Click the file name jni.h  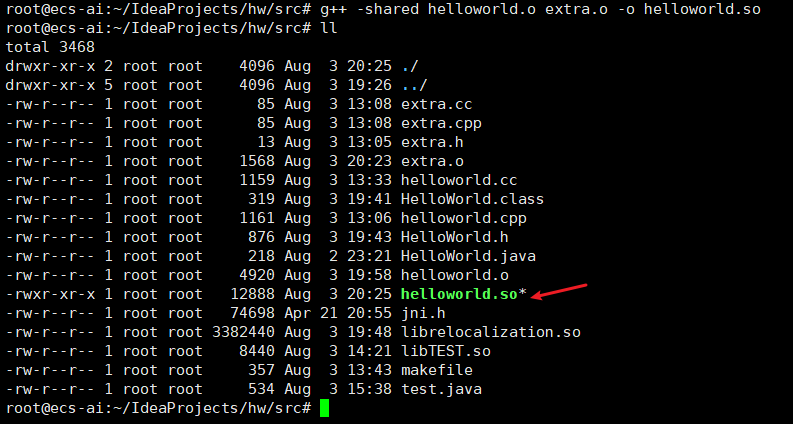pos(423,313)
